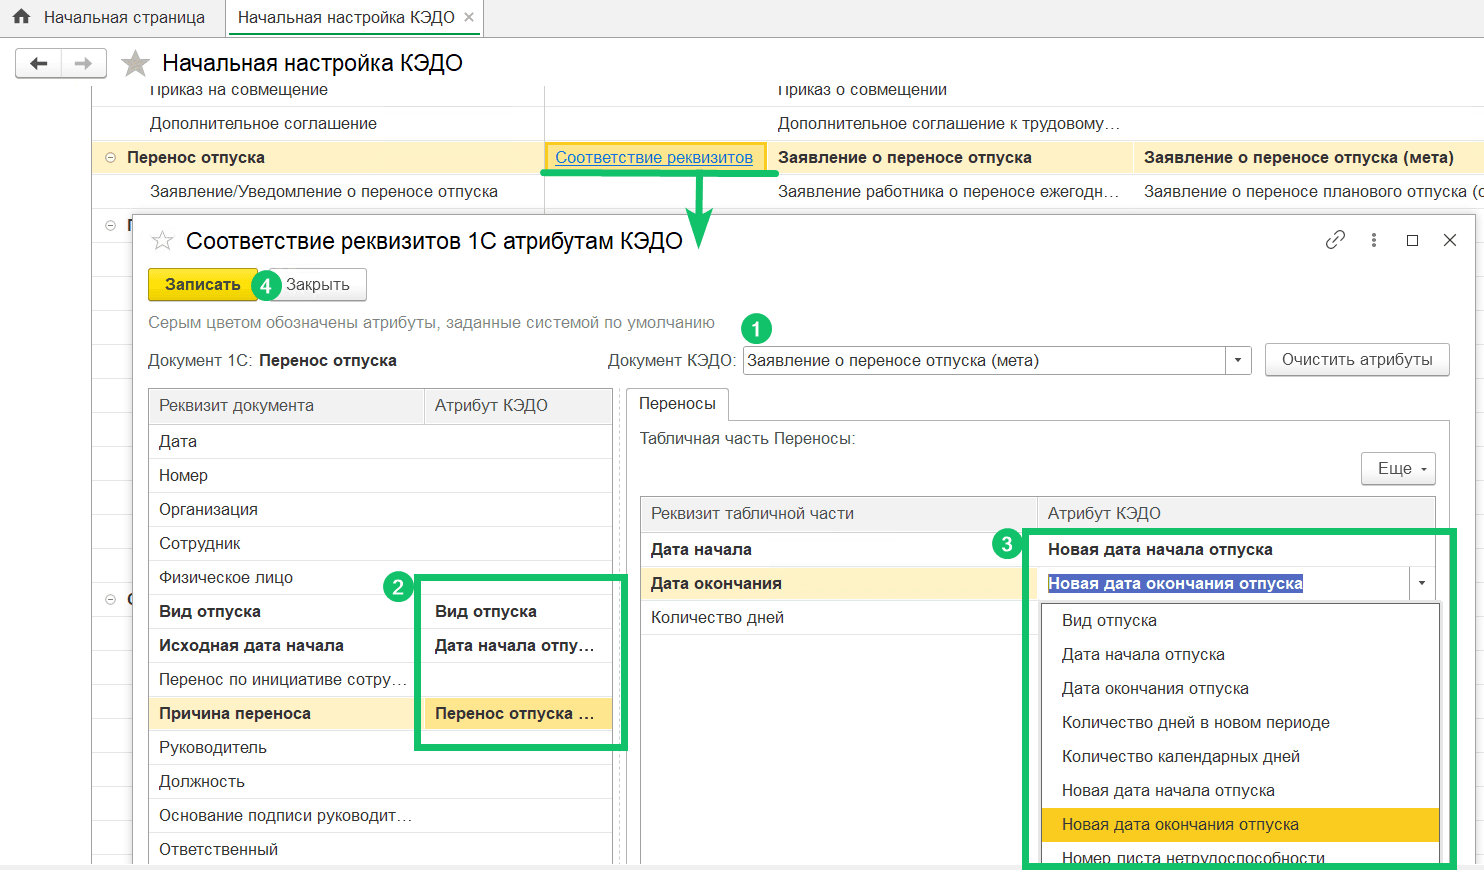
Task: Go forward using the right arrow button
Action: (x=84, y=64)
